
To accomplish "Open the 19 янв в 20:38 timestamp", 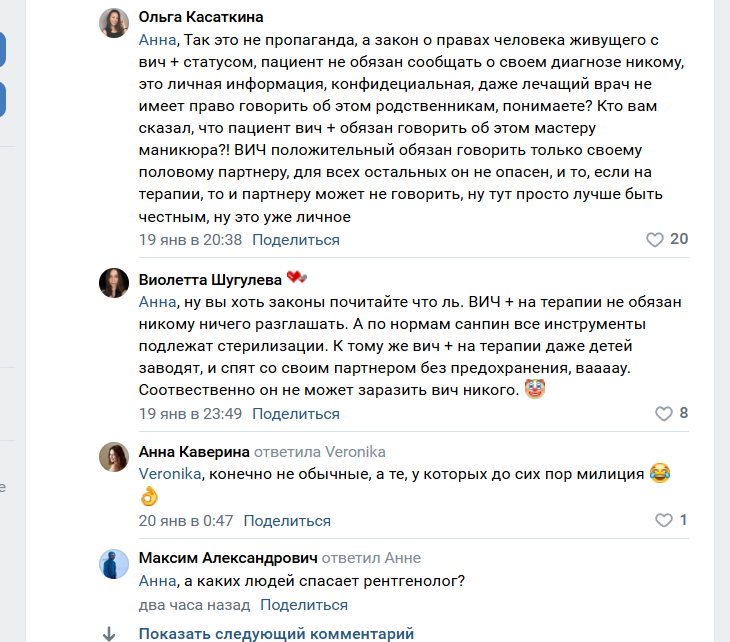I will [x=190, y=240].
